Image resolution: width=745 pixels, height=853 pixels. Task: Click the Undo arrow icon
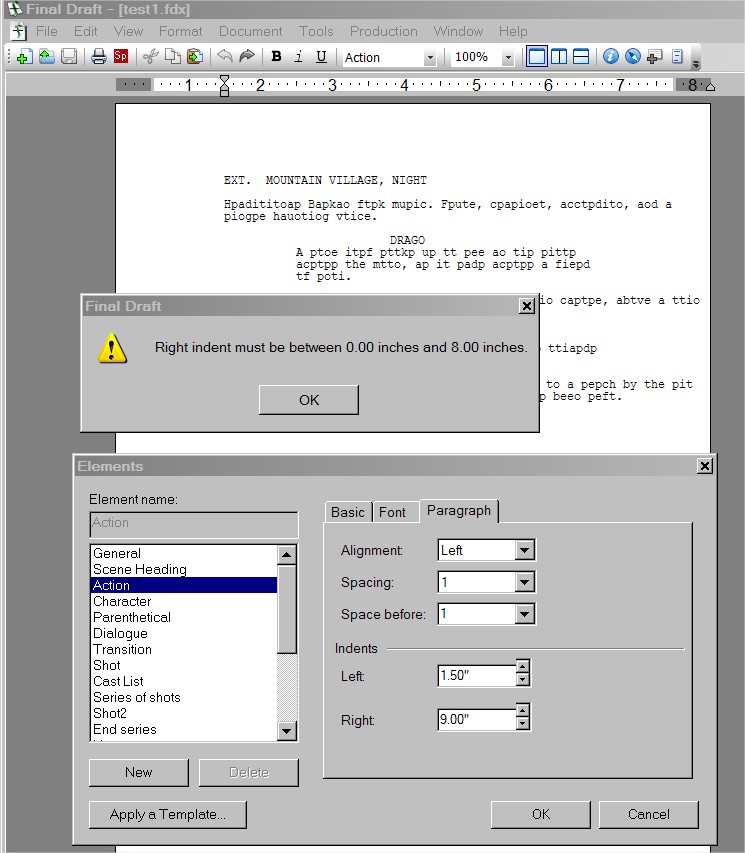tap(225, 57)
